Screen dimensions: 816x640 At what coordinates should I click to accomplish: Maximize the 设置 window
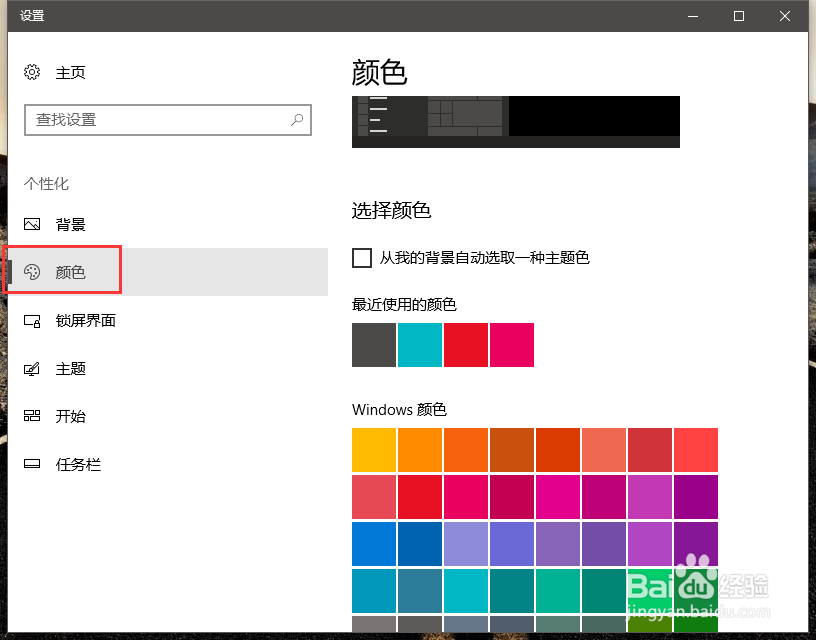point(738,16)
